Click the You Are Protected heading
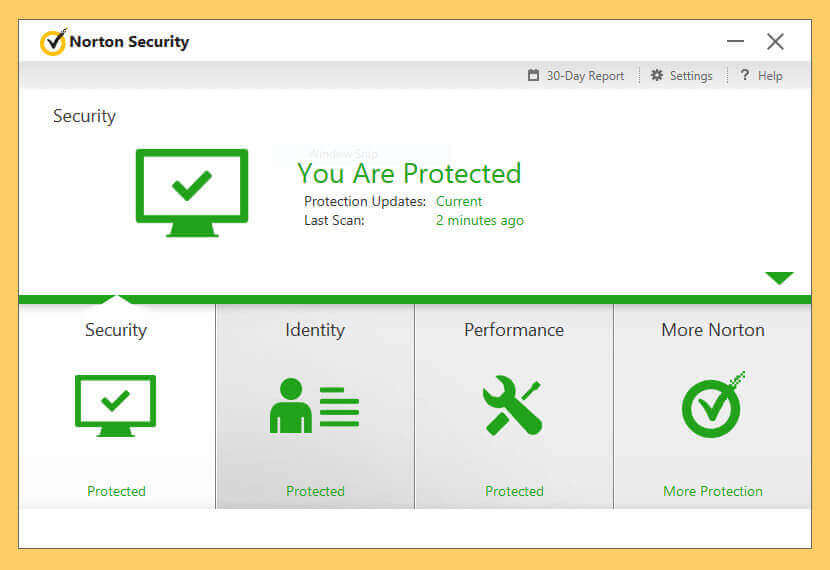Image resolution: width=830 pixels, height=570 pixels. 409,173
